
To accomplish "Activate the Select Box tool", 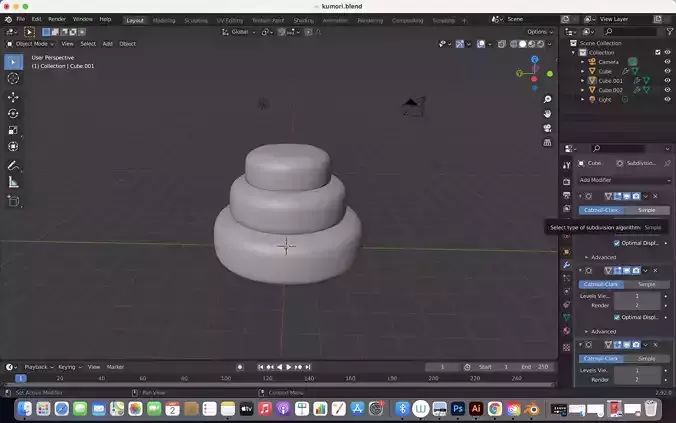I will tap(13, 62).
